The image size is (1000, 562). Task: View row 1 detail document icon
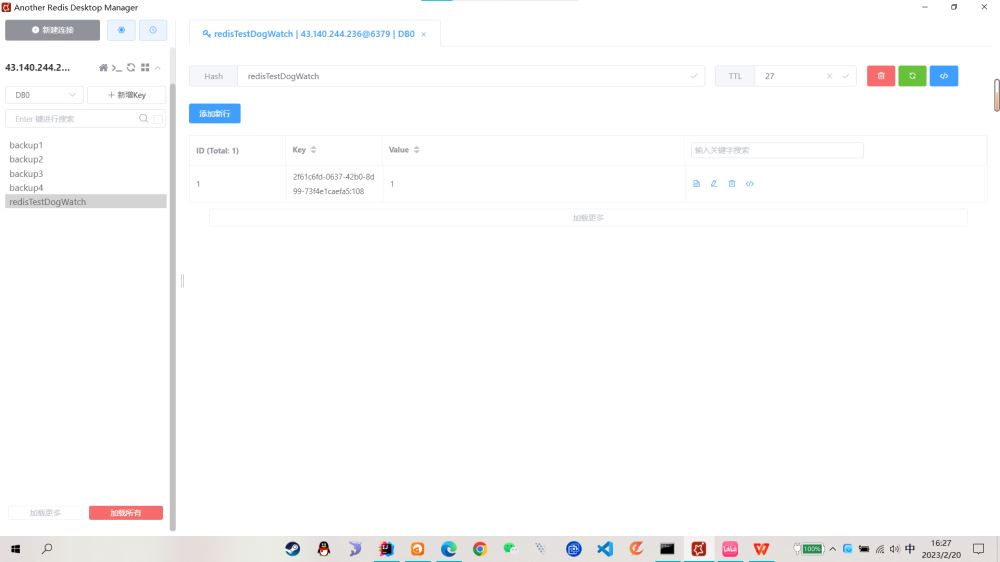[x=696, y=184]
